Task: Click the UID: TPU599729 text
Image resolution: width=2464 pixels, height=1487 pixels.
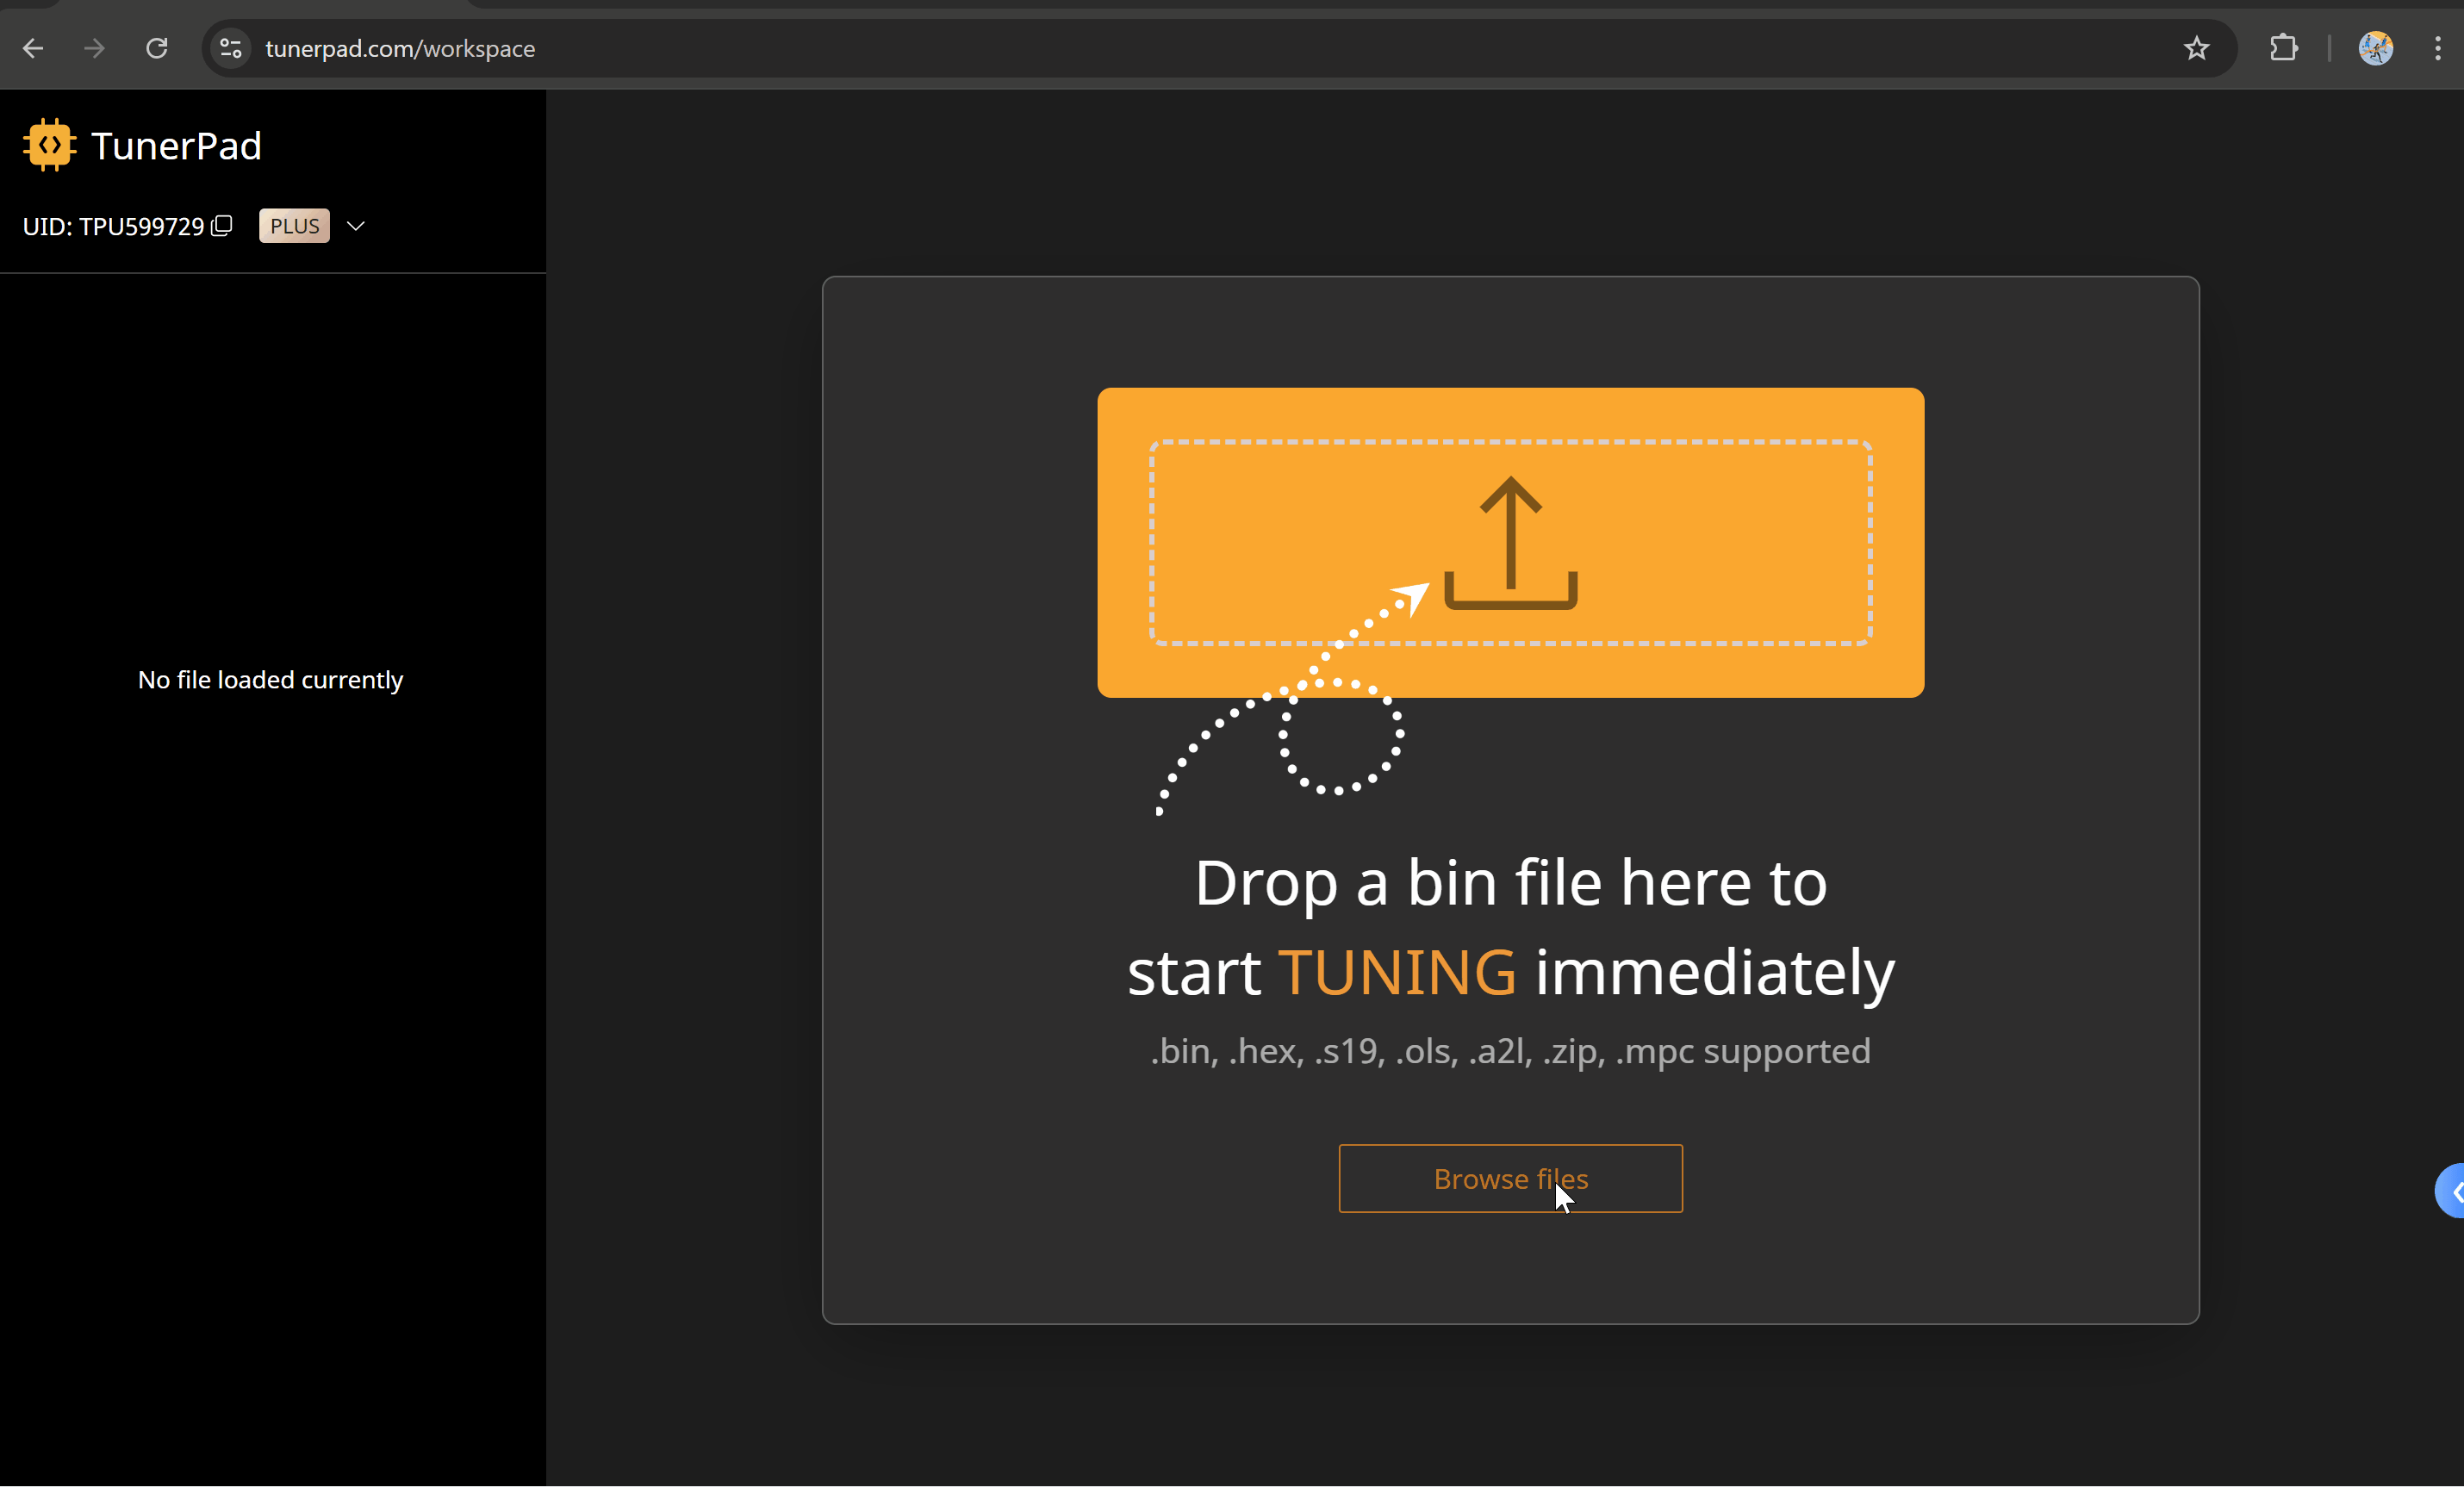Action: pyautogui.click(x=113, y=227)
